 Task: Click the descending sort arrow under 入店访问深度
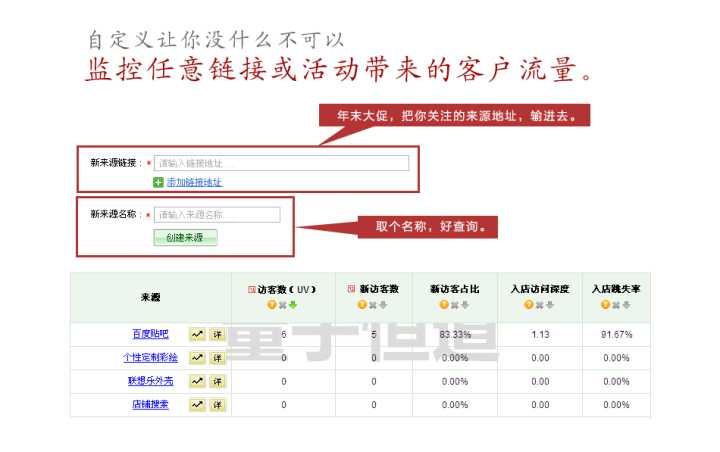click(x=549, y=305)
